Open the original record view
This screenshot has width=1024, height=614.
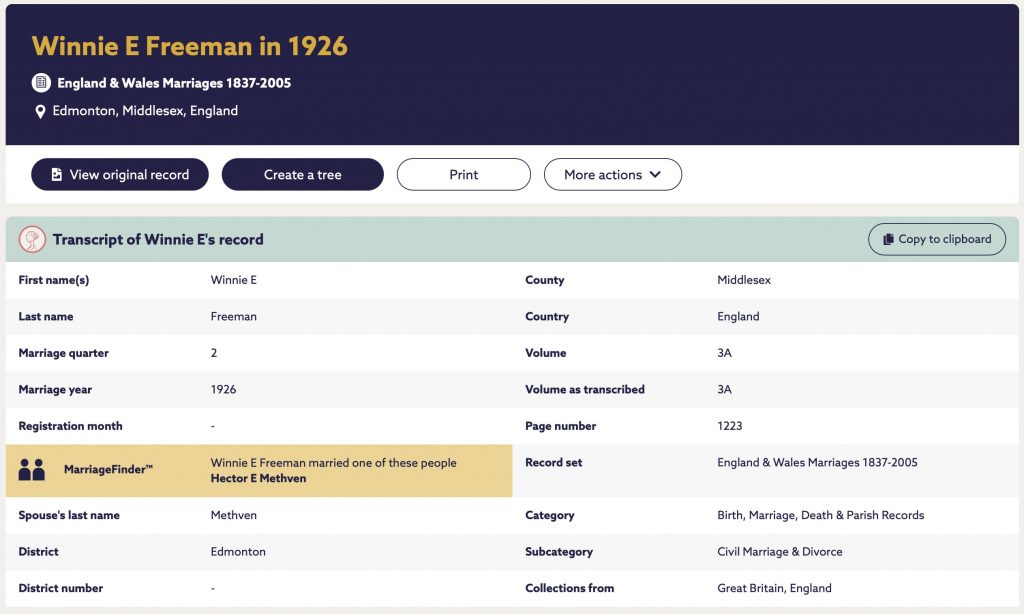pyautogui.click(x=120, y=174)
